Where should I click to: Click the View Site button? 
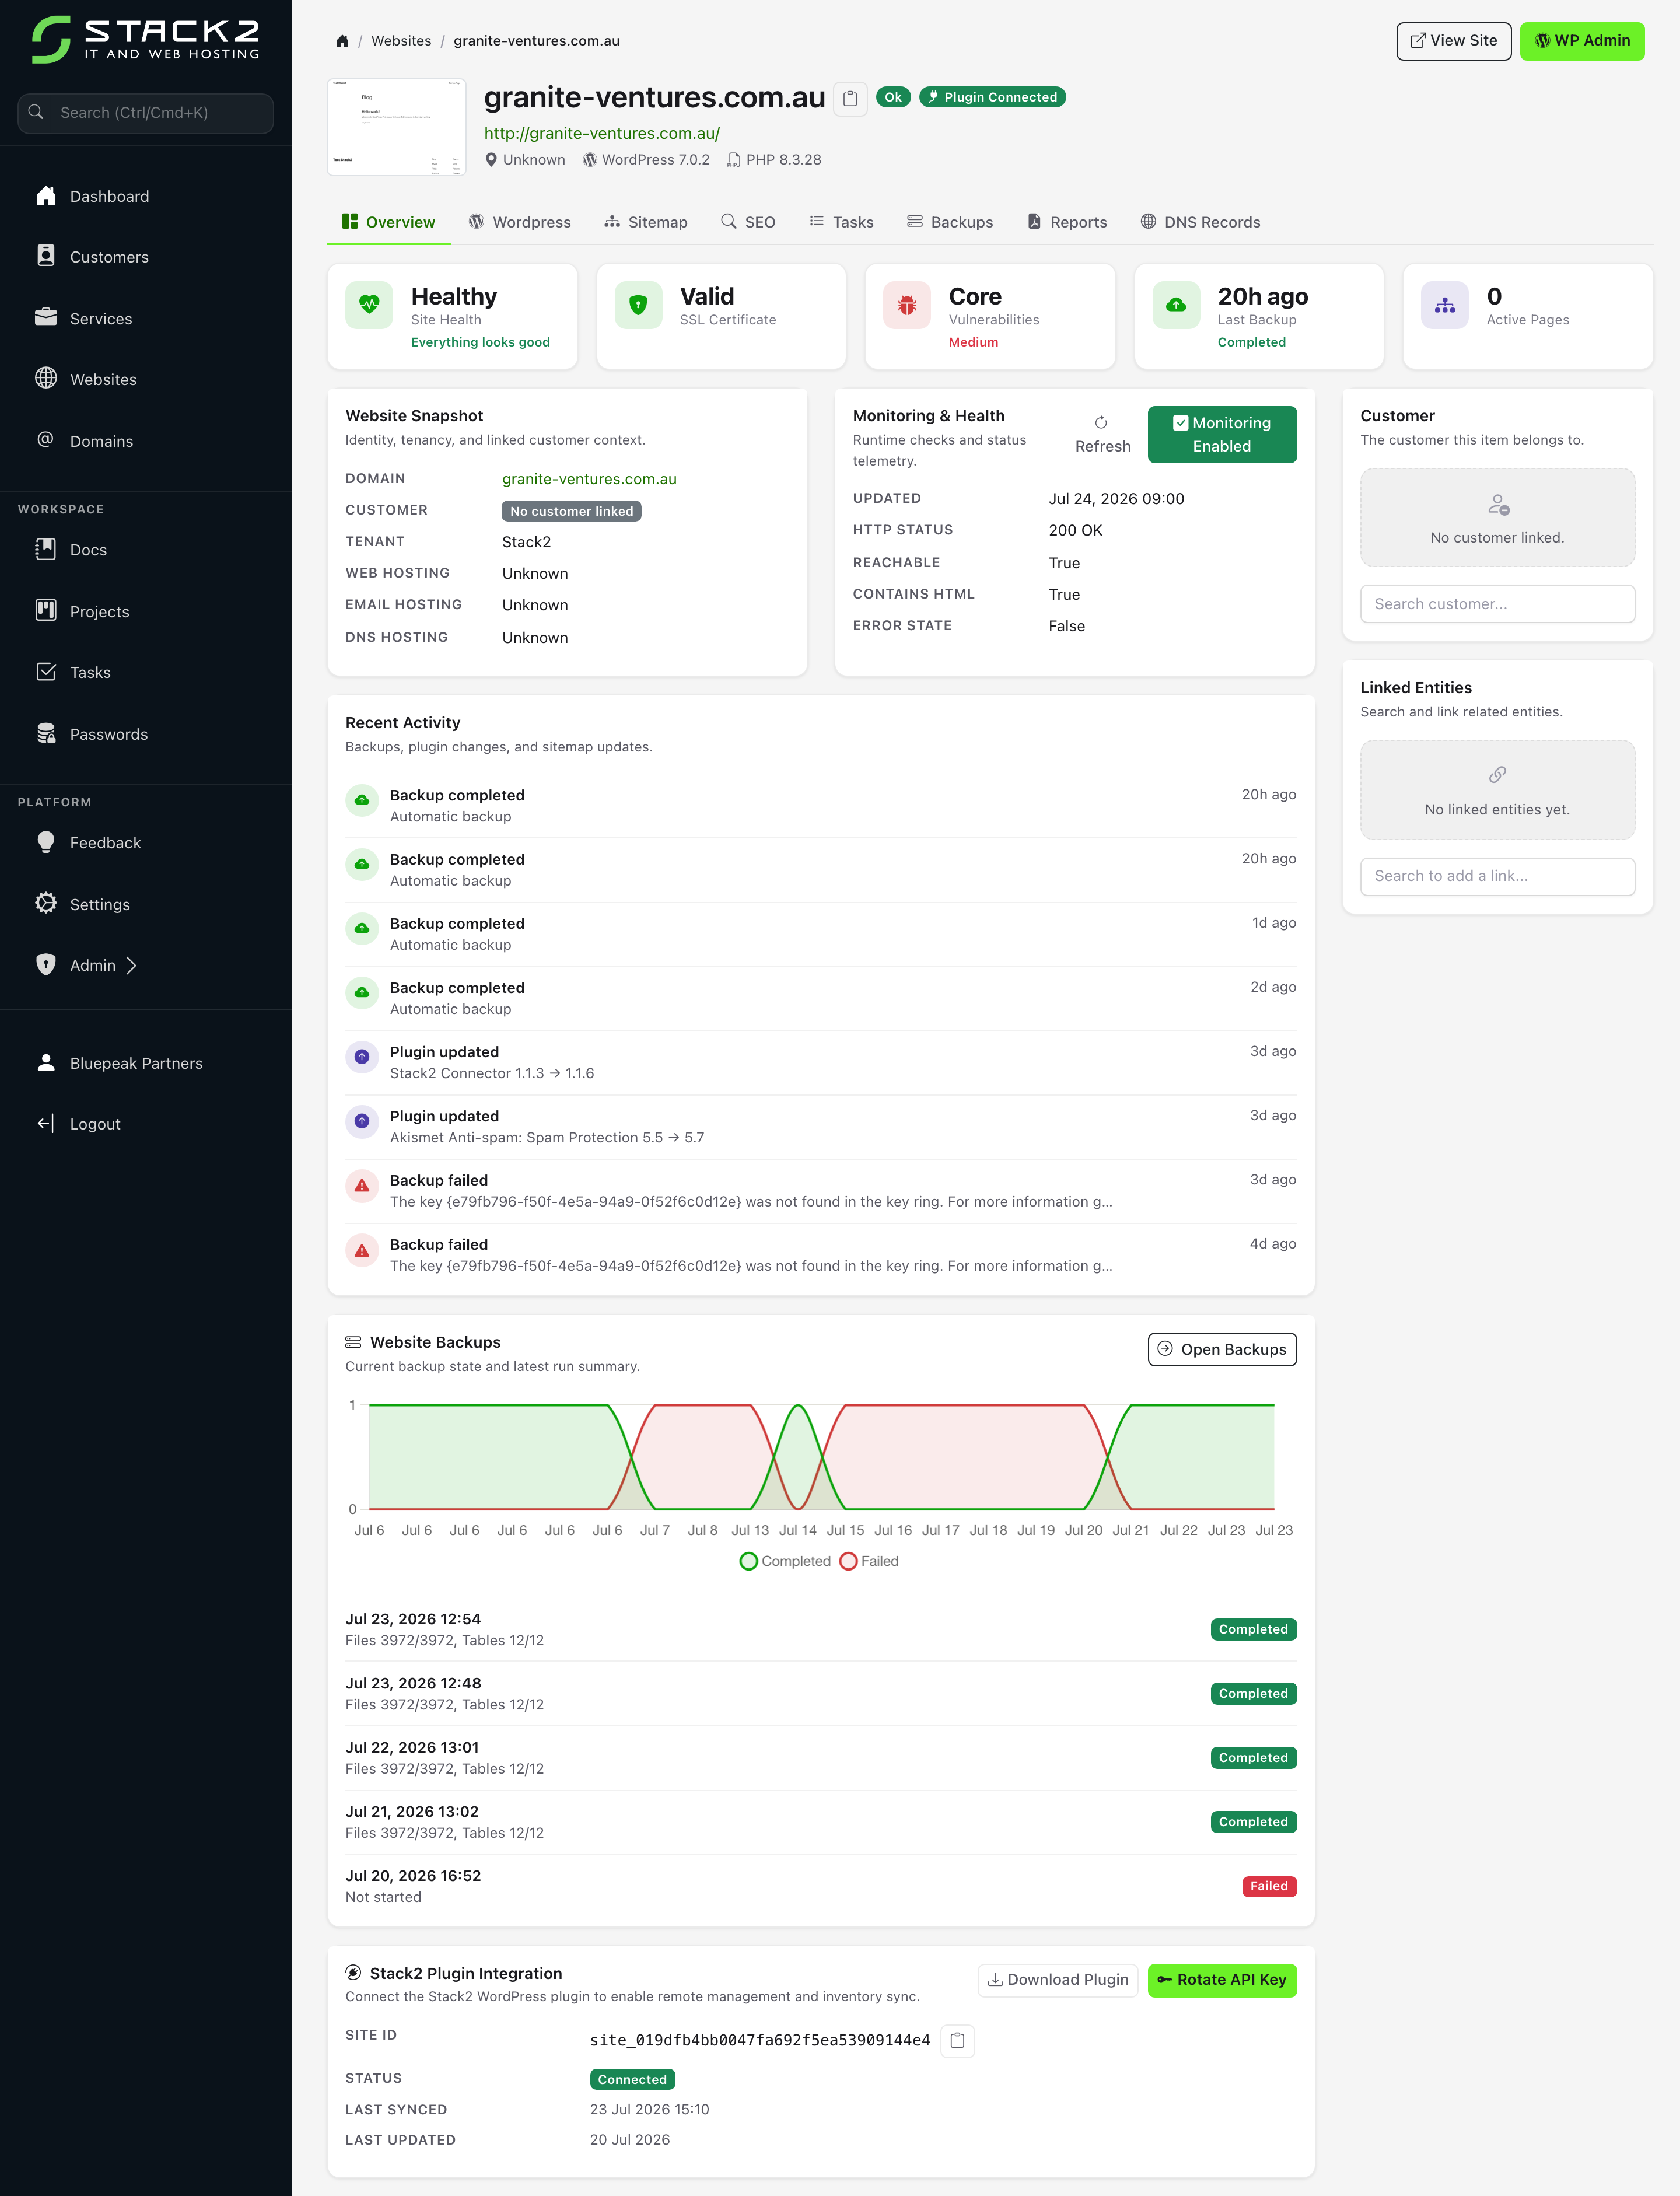pos(1453,41)
